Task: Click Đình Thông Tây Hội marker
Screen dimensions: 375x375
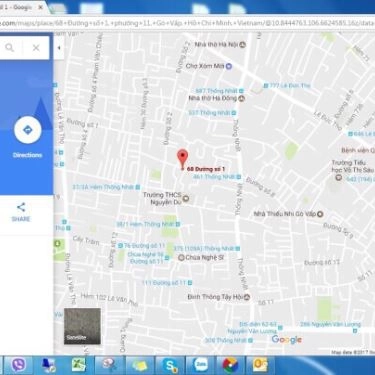Action: [247, 297]
